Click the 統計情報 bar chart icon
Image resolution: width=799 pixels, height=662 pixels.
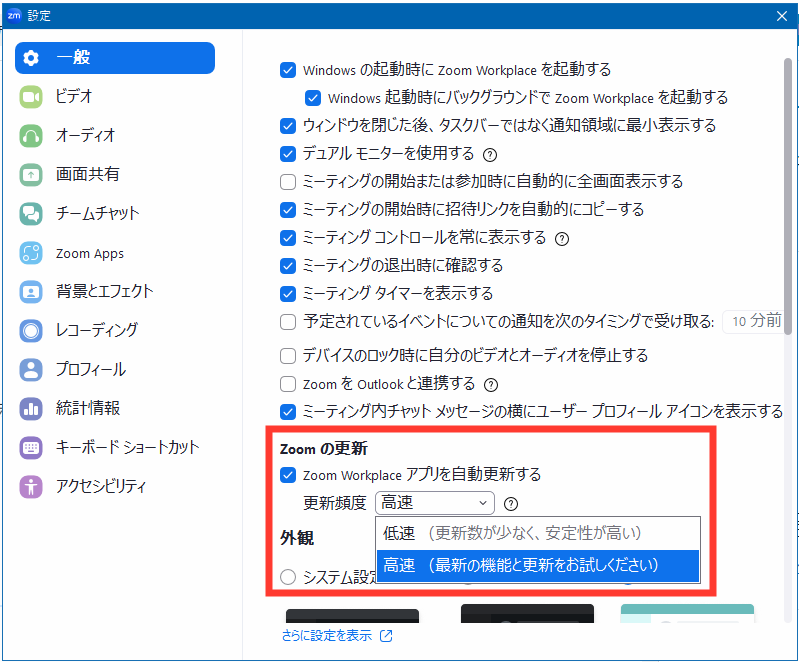coord(31,408)
